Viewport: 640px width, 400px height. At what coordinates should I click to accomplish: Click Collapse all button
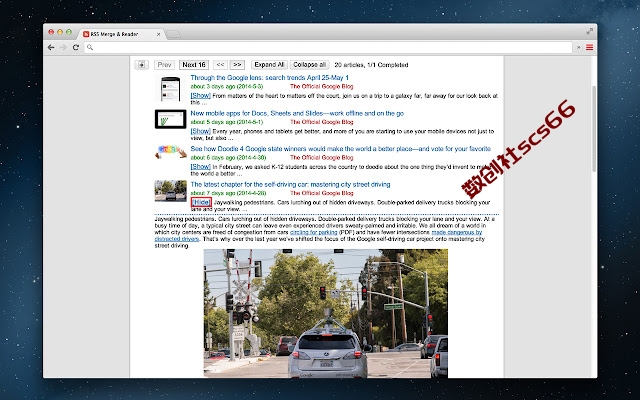click(309, 64)
